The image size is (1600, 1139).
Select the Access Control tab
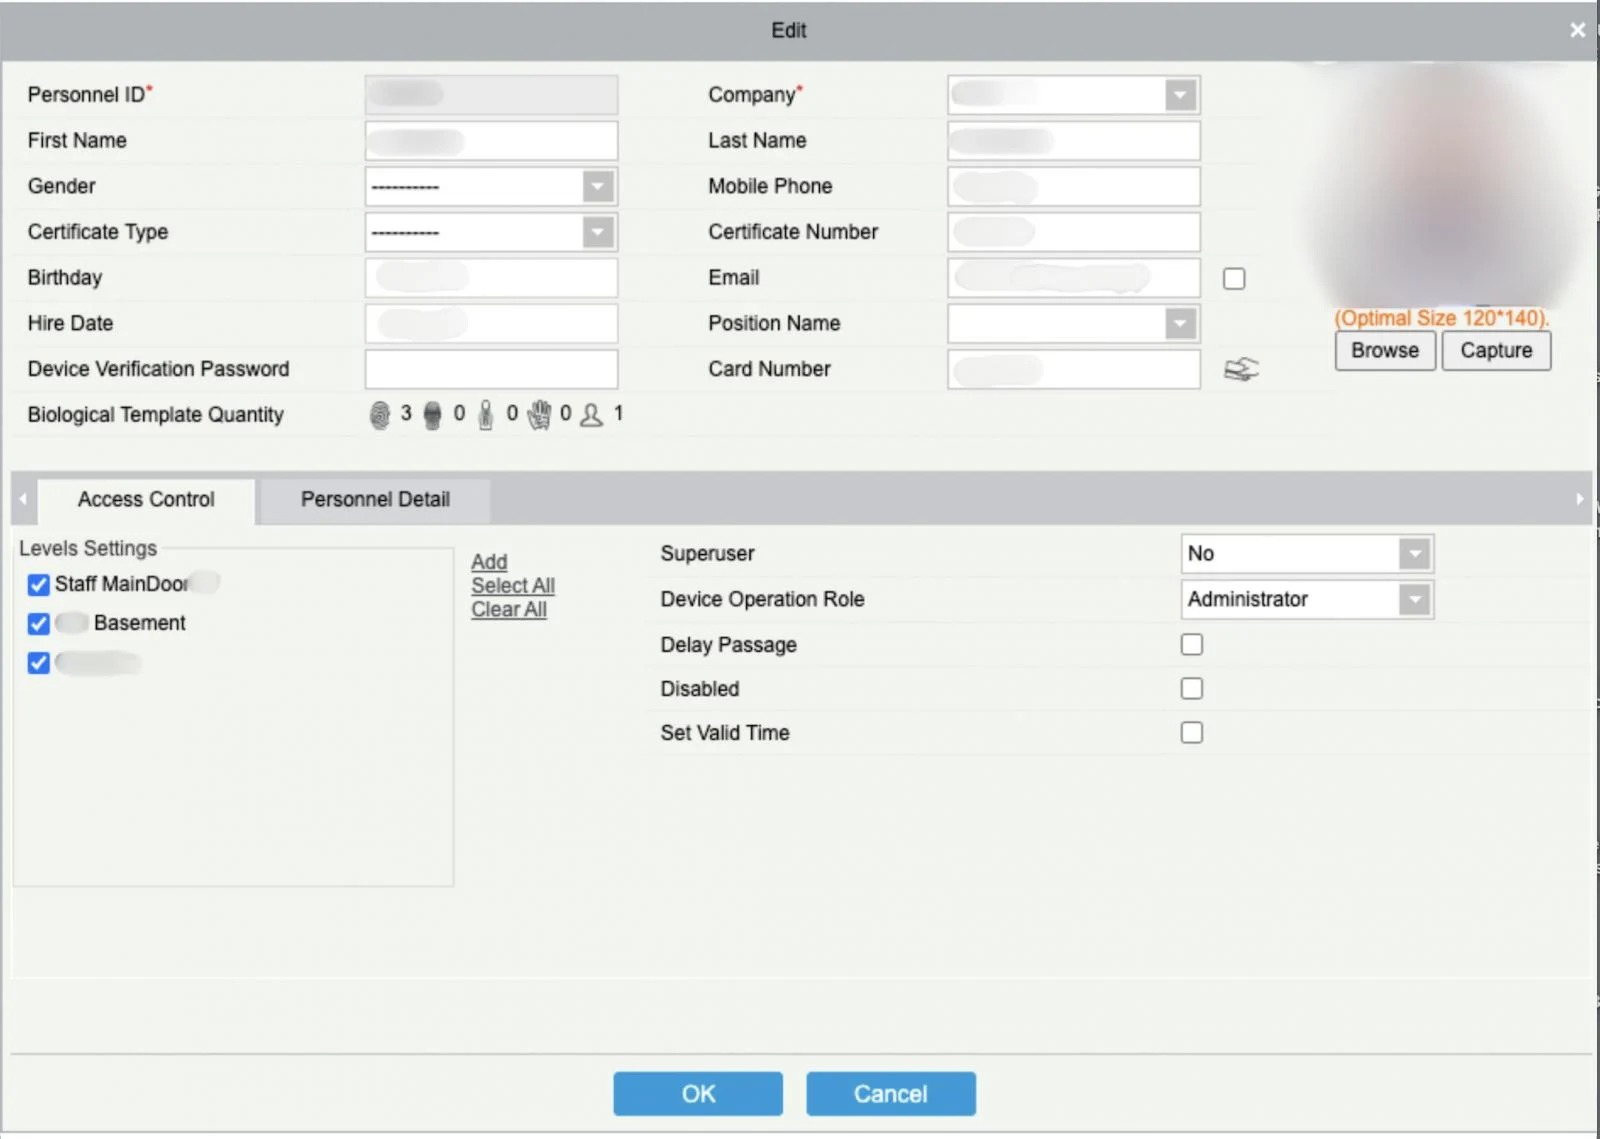(x=146, y=500)
